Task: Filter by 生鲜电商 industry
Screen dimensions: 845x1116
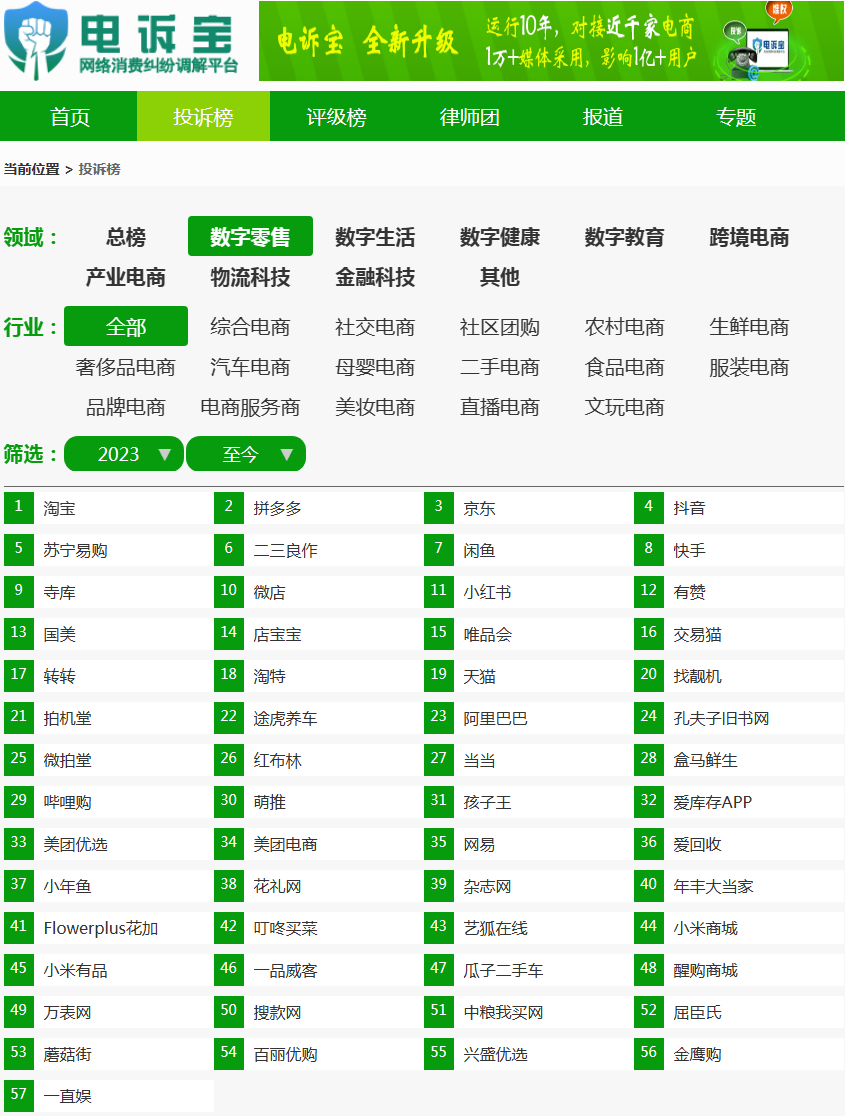Action: [749, 327]
